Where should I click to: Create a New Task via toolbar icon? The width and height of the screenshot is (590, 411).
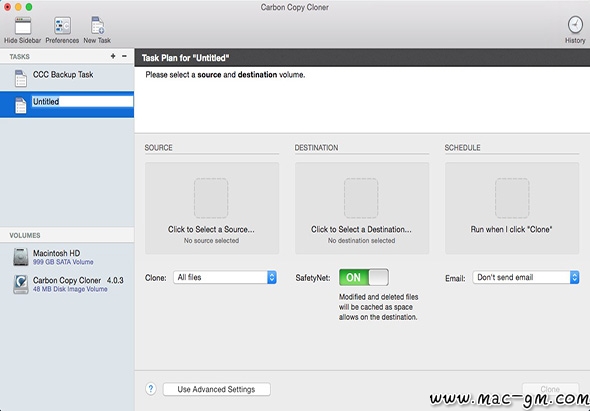[x=97, y=26]
